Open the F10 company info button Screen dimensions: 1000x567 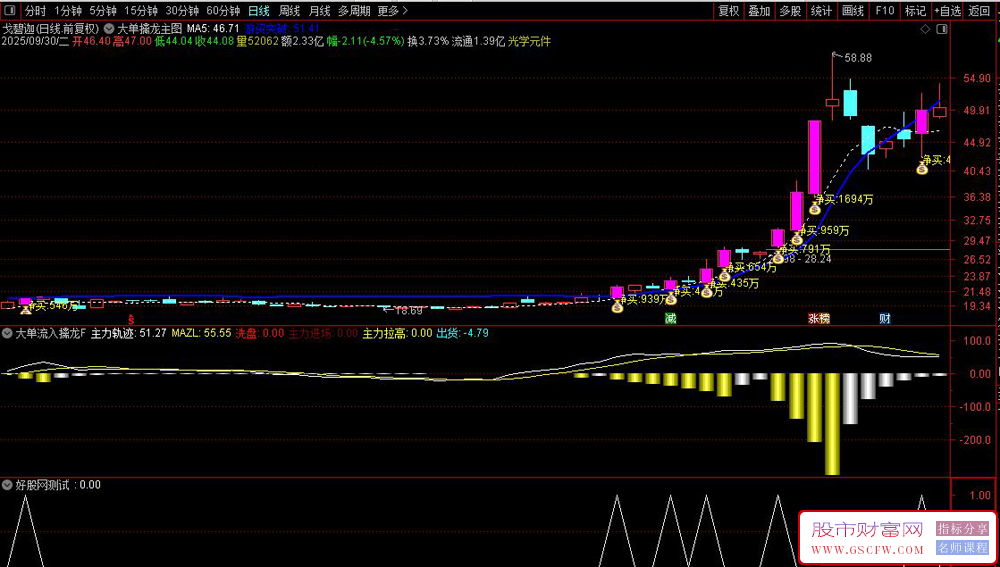tap(885, 11)
